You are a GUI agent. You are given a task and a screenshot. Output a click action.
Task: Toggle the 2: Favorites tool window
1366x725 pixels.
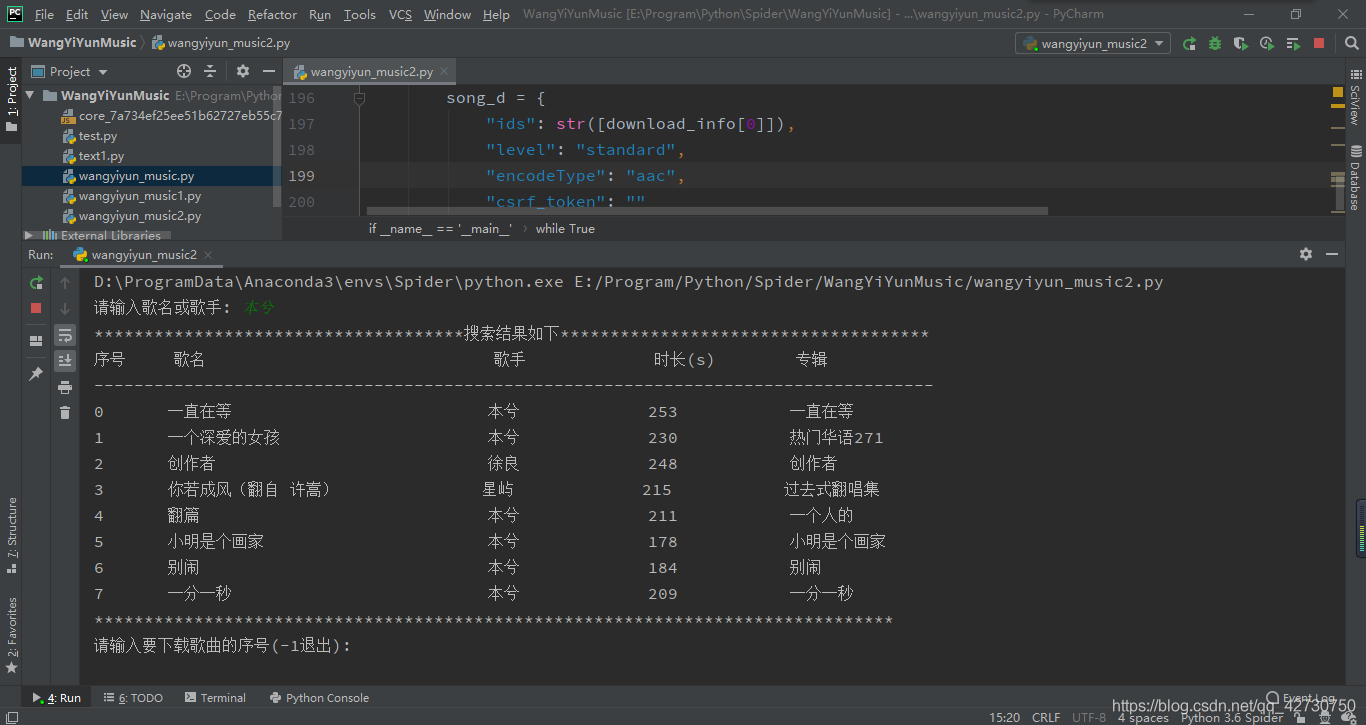click(11, 636)
